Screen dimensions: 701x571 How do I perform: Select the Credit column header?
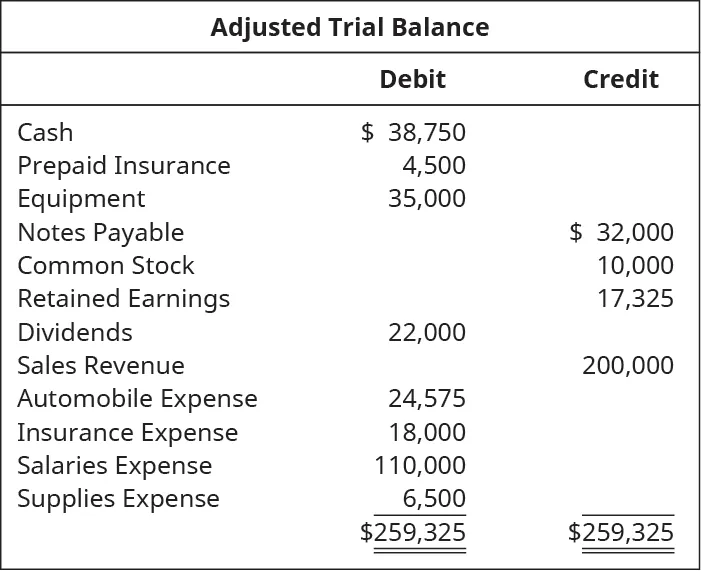(x=621, y=80)
